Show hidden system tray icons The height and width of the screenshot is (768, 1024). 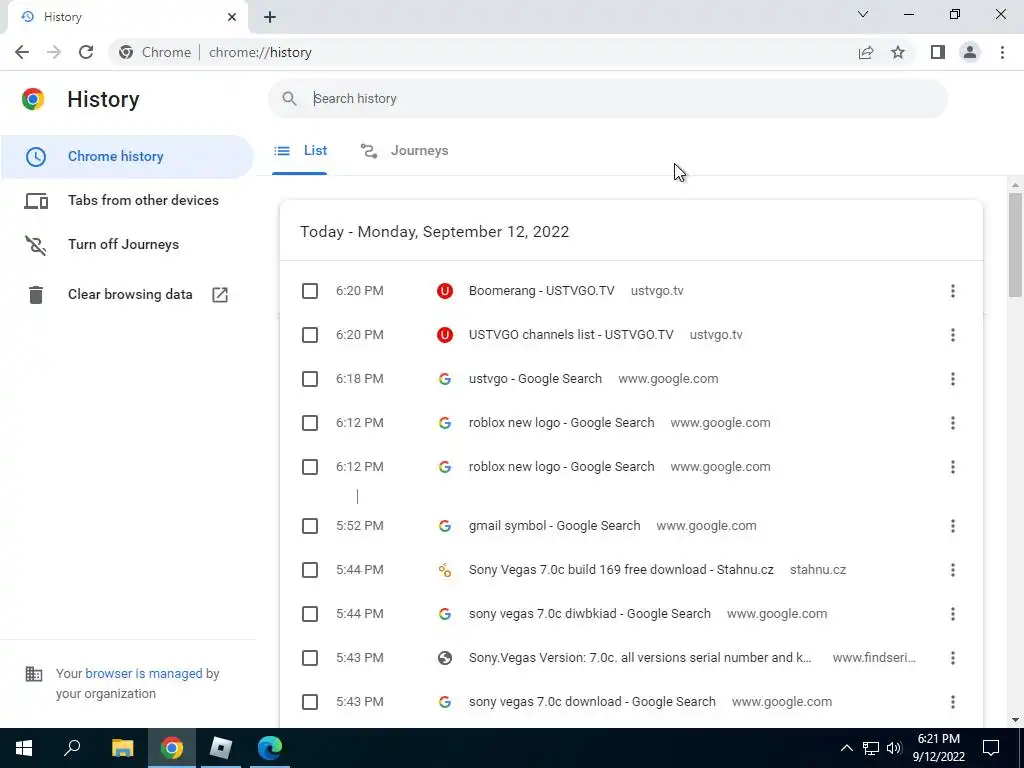coord(846,748)
